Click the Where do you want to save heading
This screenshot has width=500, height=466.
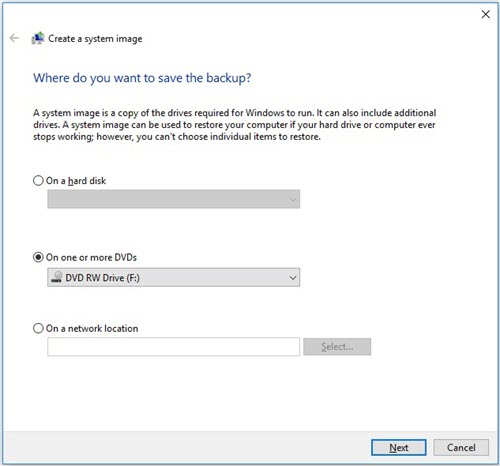pyautogui.click(x=142, y=78)
